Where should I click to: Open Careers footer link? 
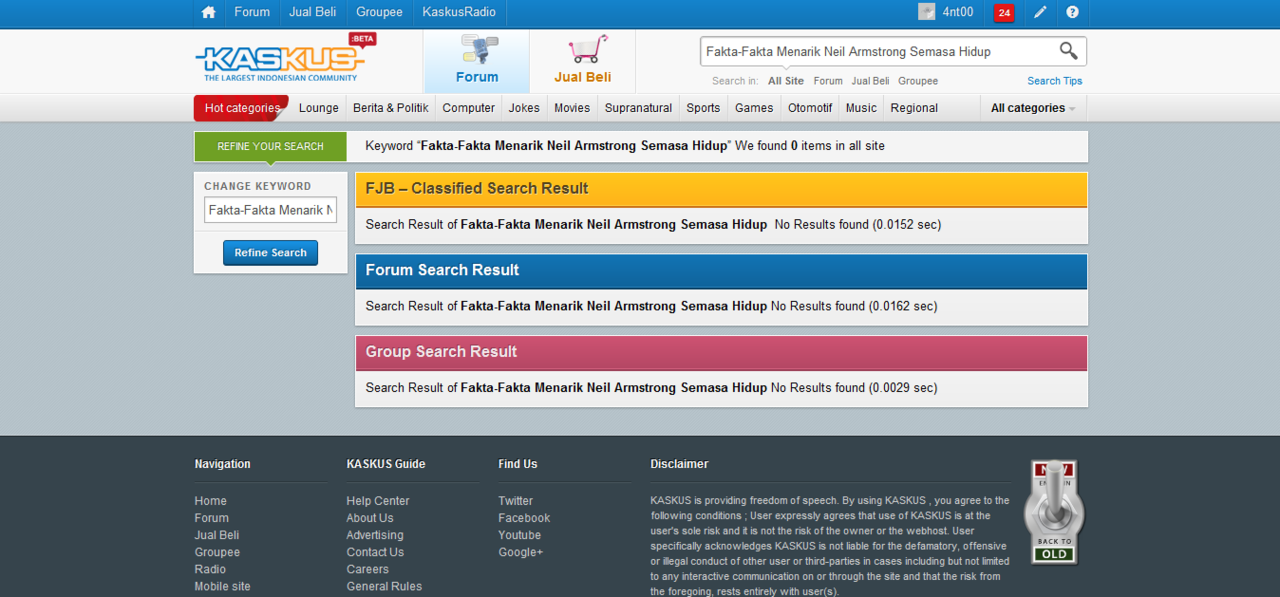pos(368,569)
